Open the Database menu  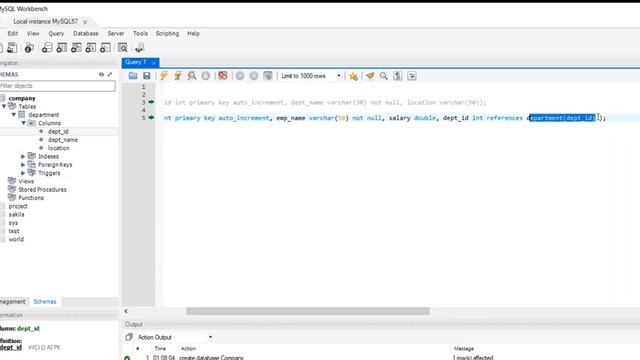point(86,33)
